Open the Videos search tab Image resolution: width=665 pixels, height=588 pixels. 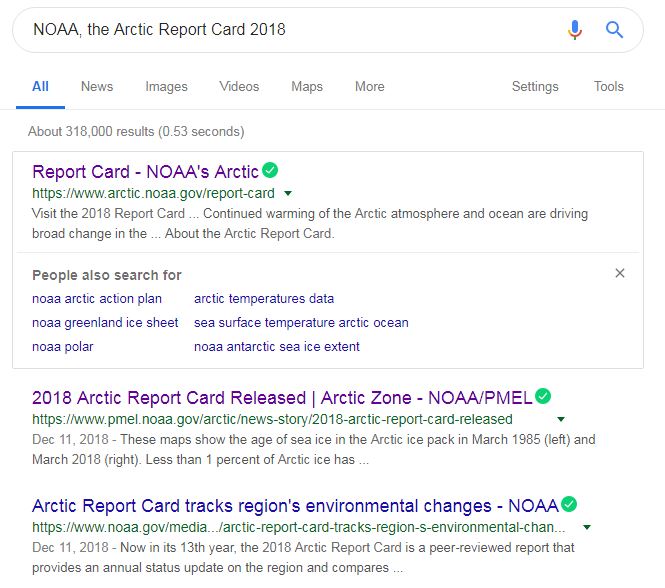pyautogui.click(x=239, y=87)
